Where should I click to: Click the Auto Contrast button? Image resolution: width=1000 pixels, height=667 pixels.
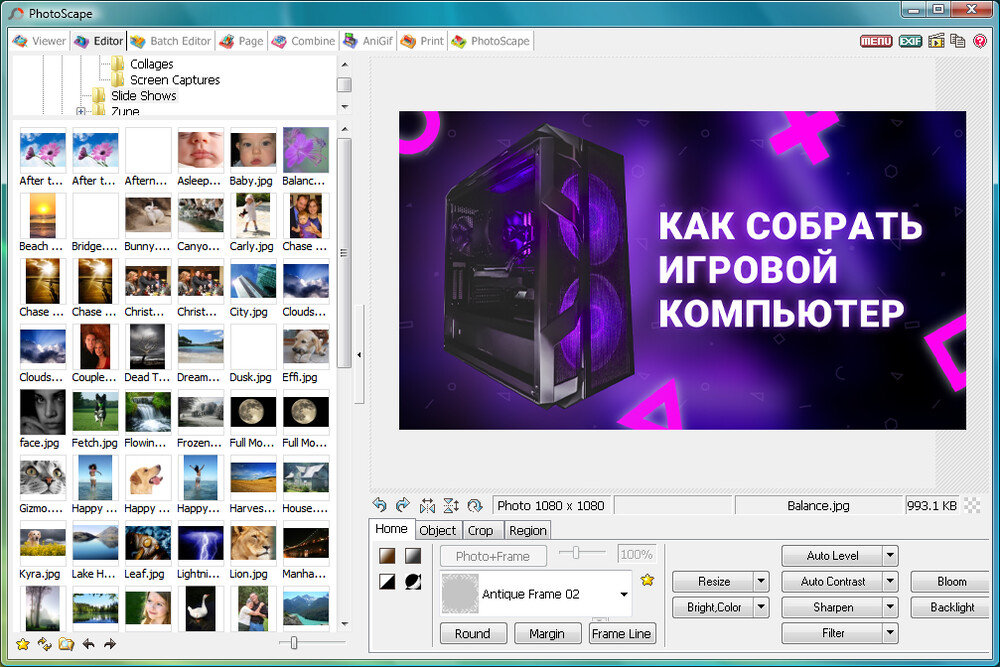tap(832, 581)
